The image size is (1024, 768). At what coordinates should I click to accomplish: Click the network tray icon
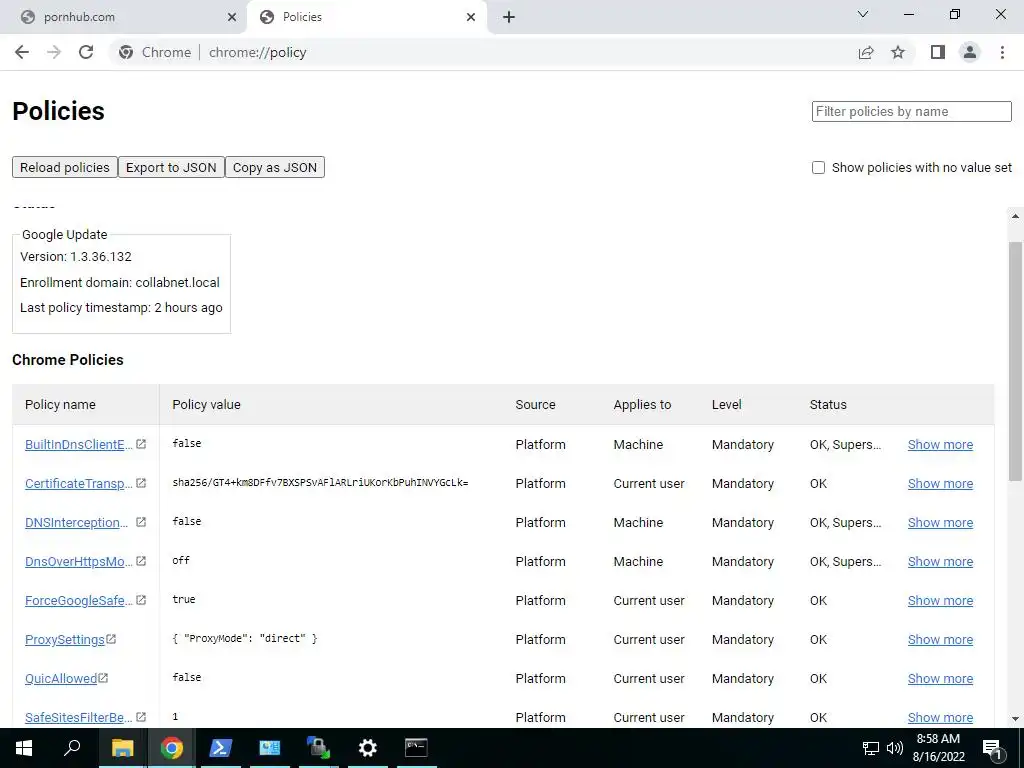point(871,748)
